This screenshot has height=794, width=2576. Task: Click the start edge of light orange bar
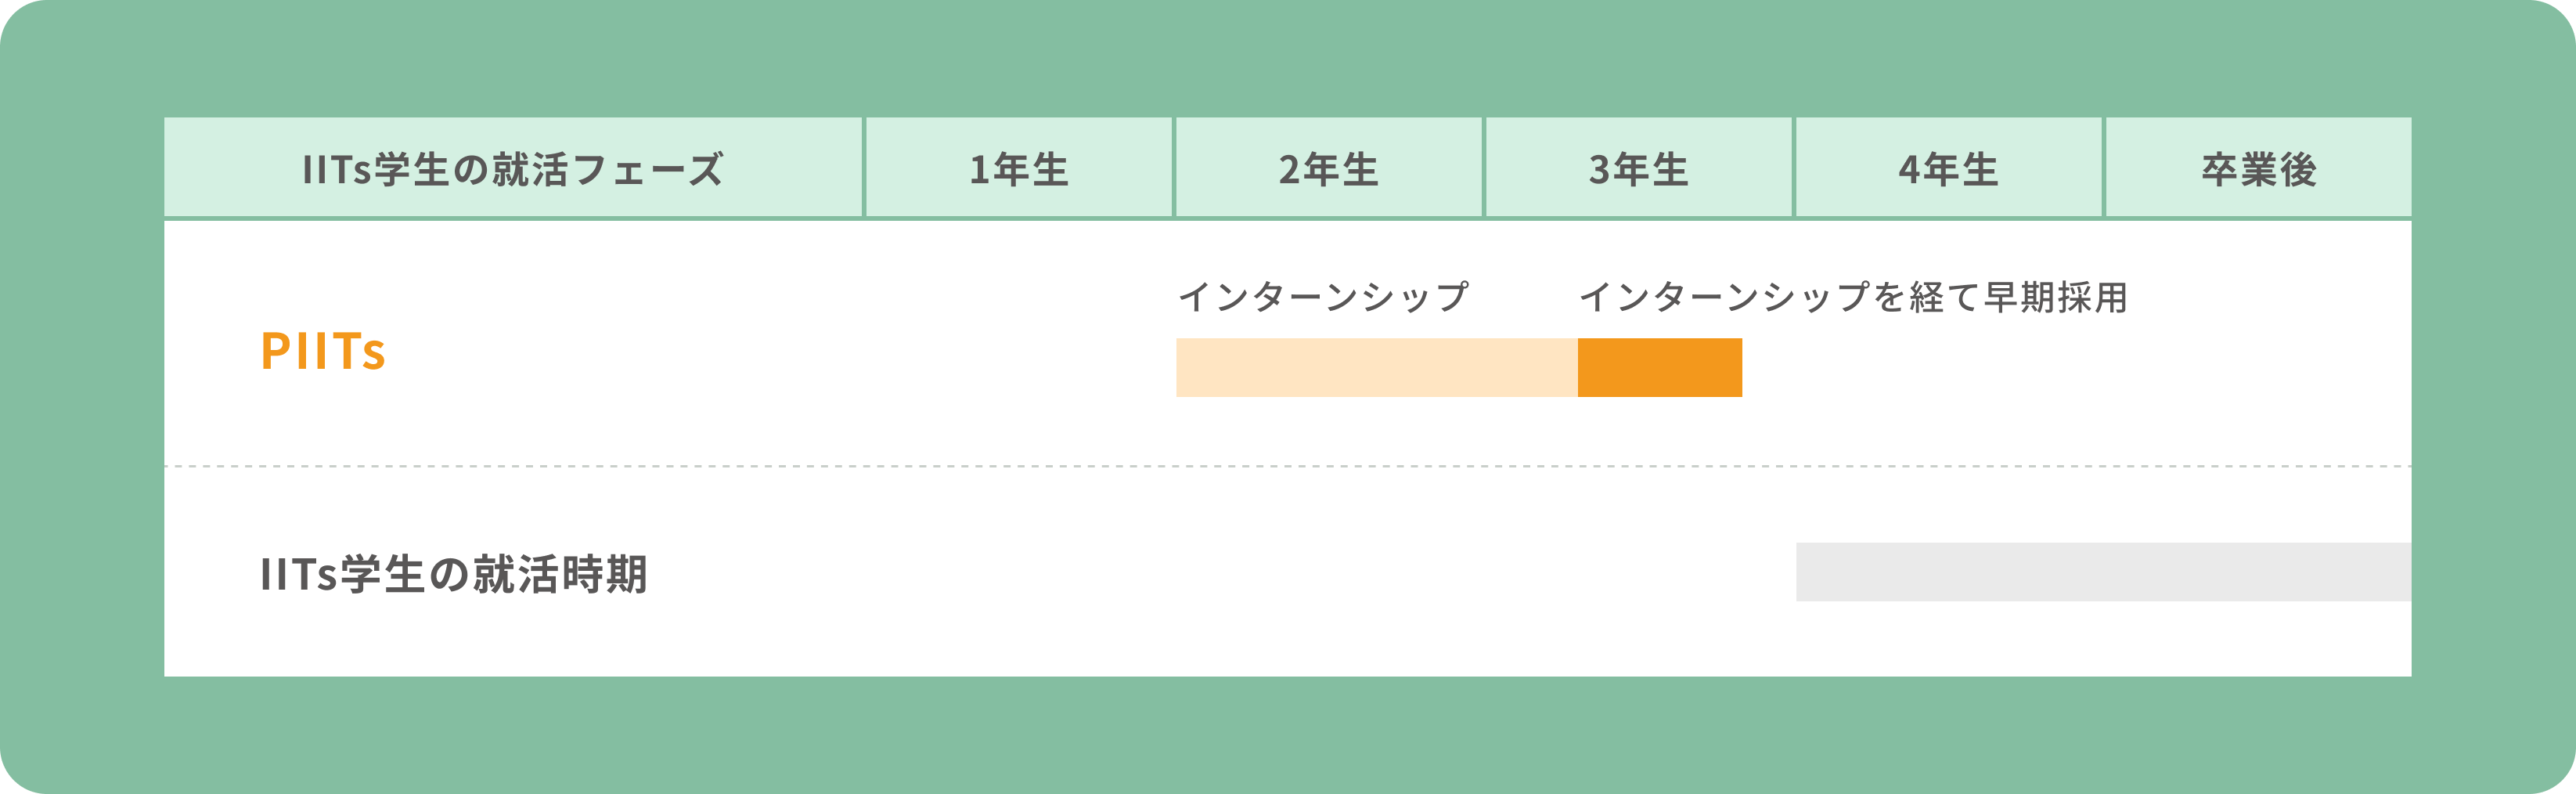click(x=1179, y=368)
